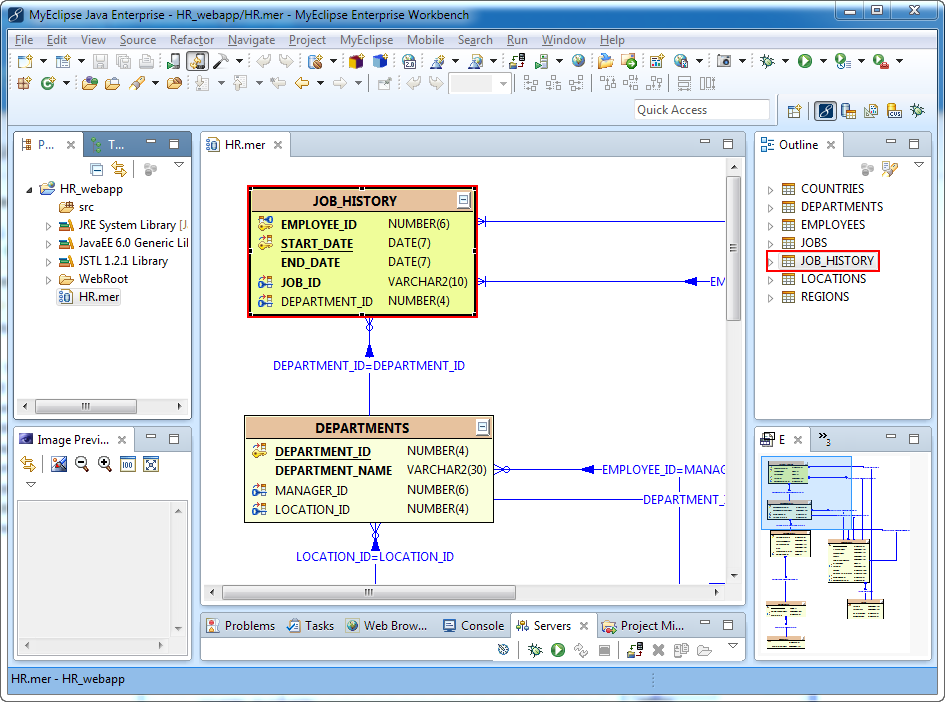Click the Open Perspective icon beside Quick Access
This screenshot has height=702, width=945.
(794, 111)
